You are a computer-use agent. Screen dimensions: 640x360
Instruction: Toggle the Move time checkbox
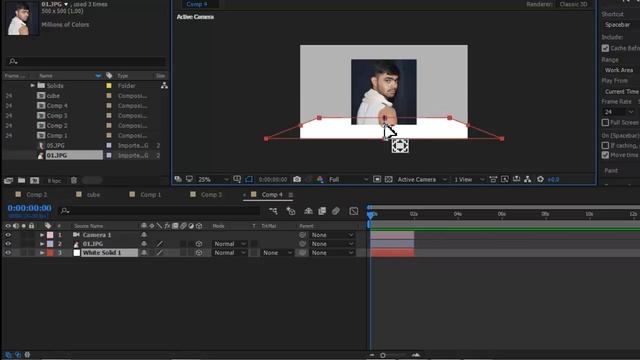tap(605, 155)
